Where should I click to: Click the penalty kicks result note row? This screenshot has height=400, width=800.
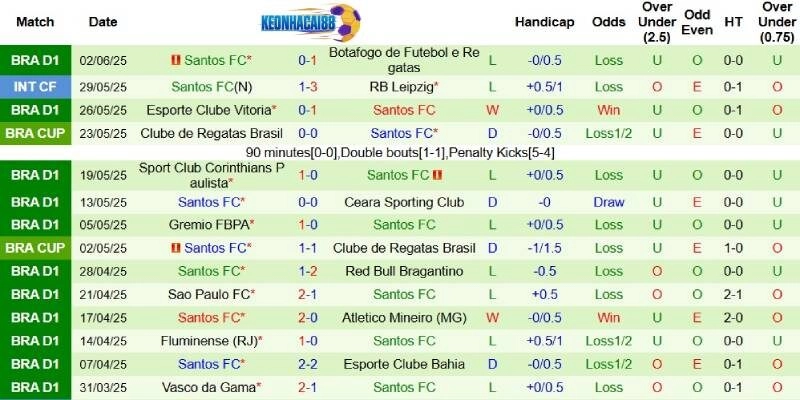click(x=400, y=153)
